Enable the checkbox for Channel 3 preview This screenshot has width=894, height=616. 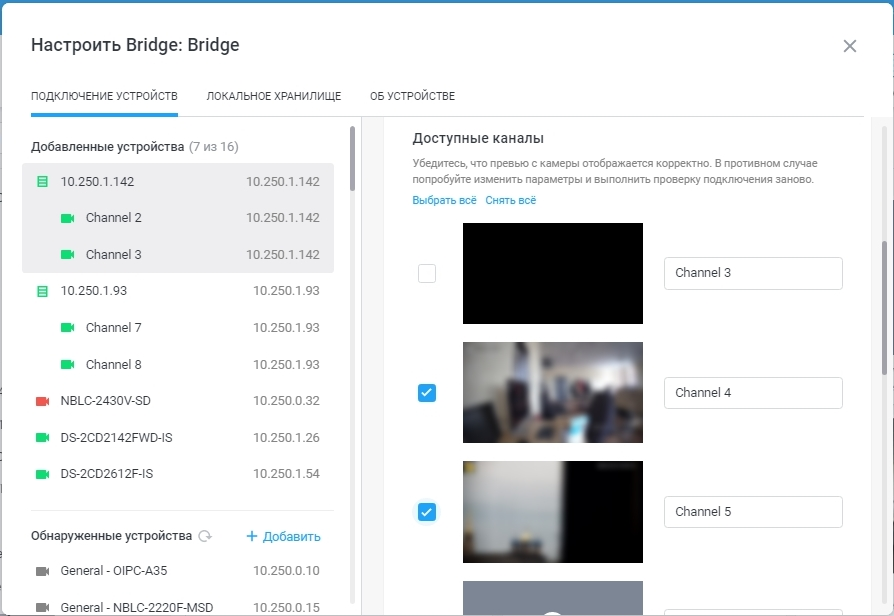[x=427, y=273]
